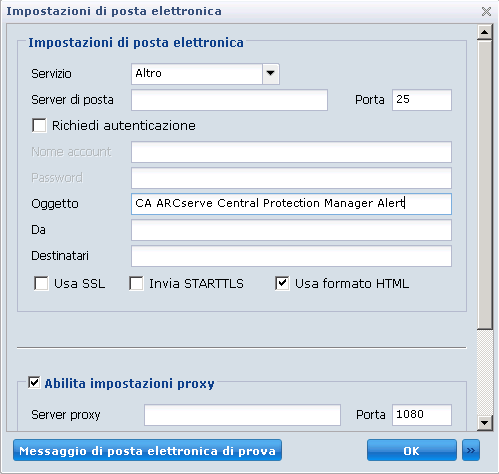
Task: Click the Server proxy input field
Action: [x=242, y=415]
